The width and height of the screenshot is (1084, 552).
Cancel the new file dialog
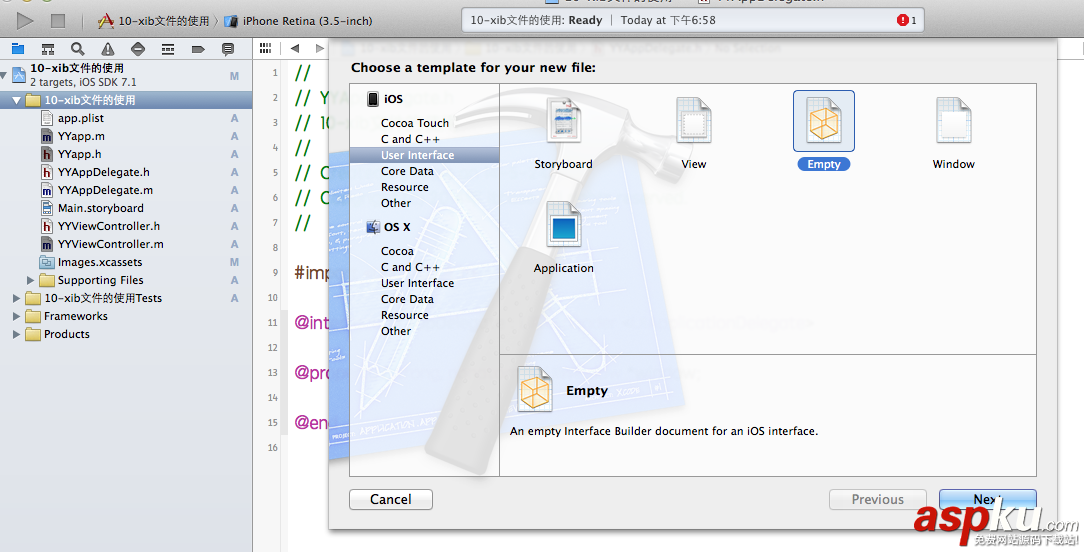[391, 499]
